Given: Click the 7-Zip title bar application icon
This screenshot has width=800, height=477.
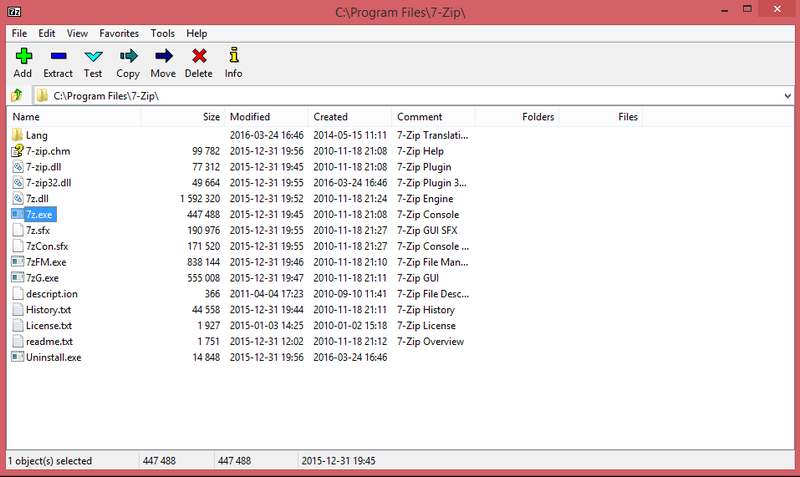Looking at the screenshot, I should pos(14,11).
